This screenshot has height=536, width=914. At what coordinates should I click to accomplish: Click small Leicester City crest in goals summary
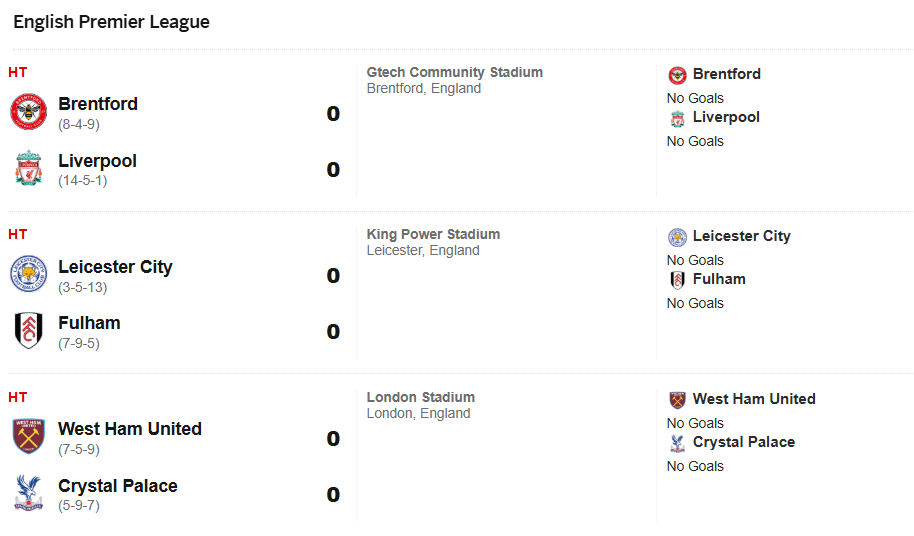[x=677, y=237]
